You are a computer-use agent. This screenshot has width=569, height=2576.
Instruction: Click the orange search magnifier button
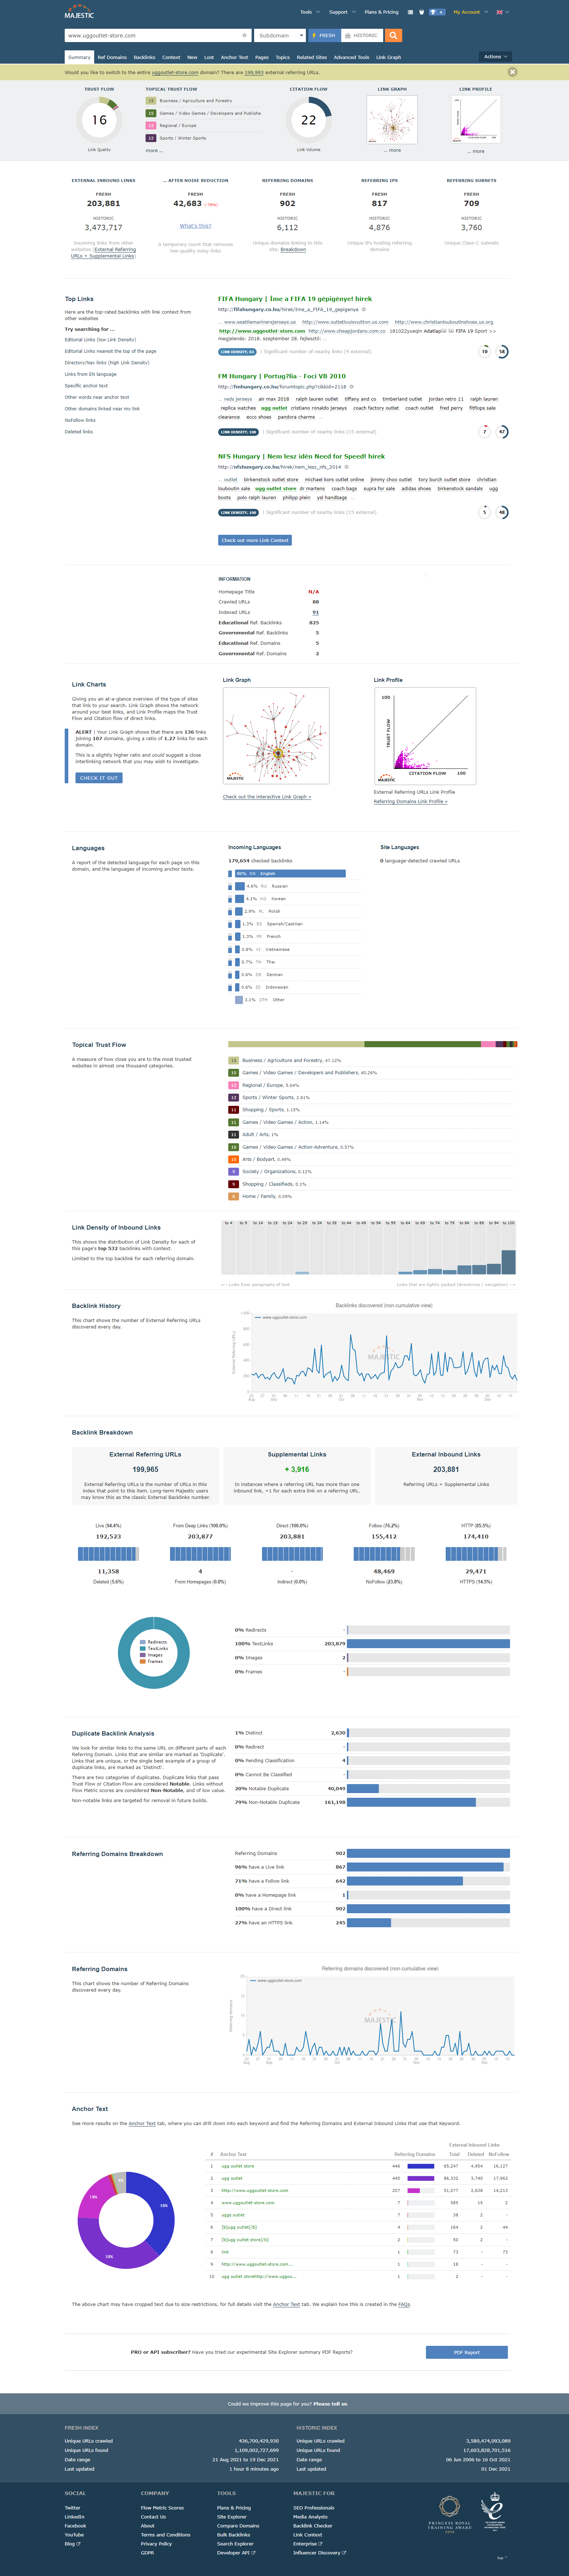(394, 35)
